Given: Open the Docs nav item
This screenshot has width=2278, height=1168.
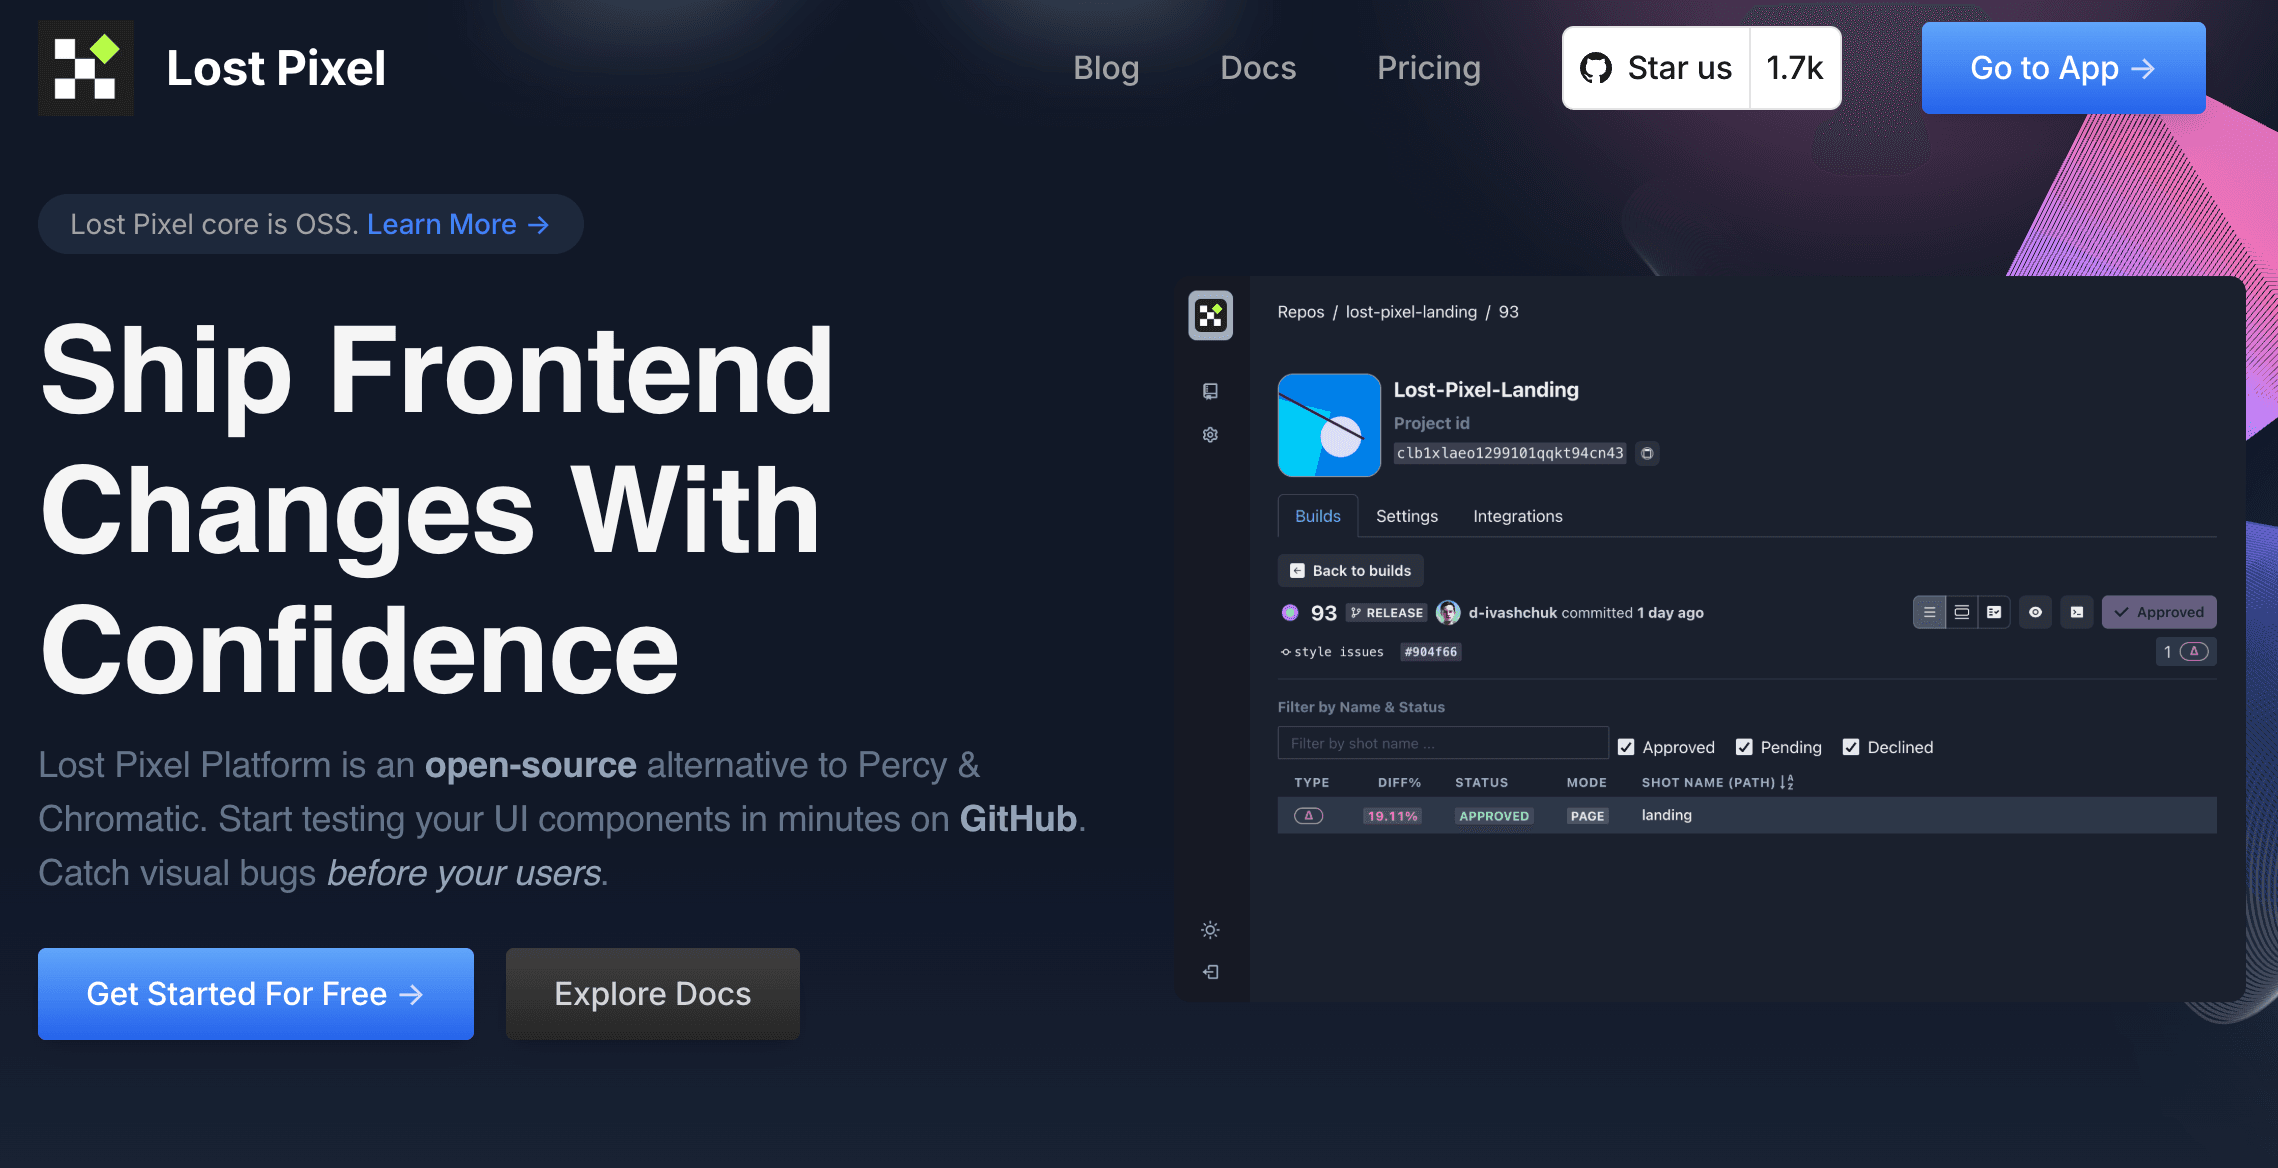Looking at the screenshot, I should 1258,68.
